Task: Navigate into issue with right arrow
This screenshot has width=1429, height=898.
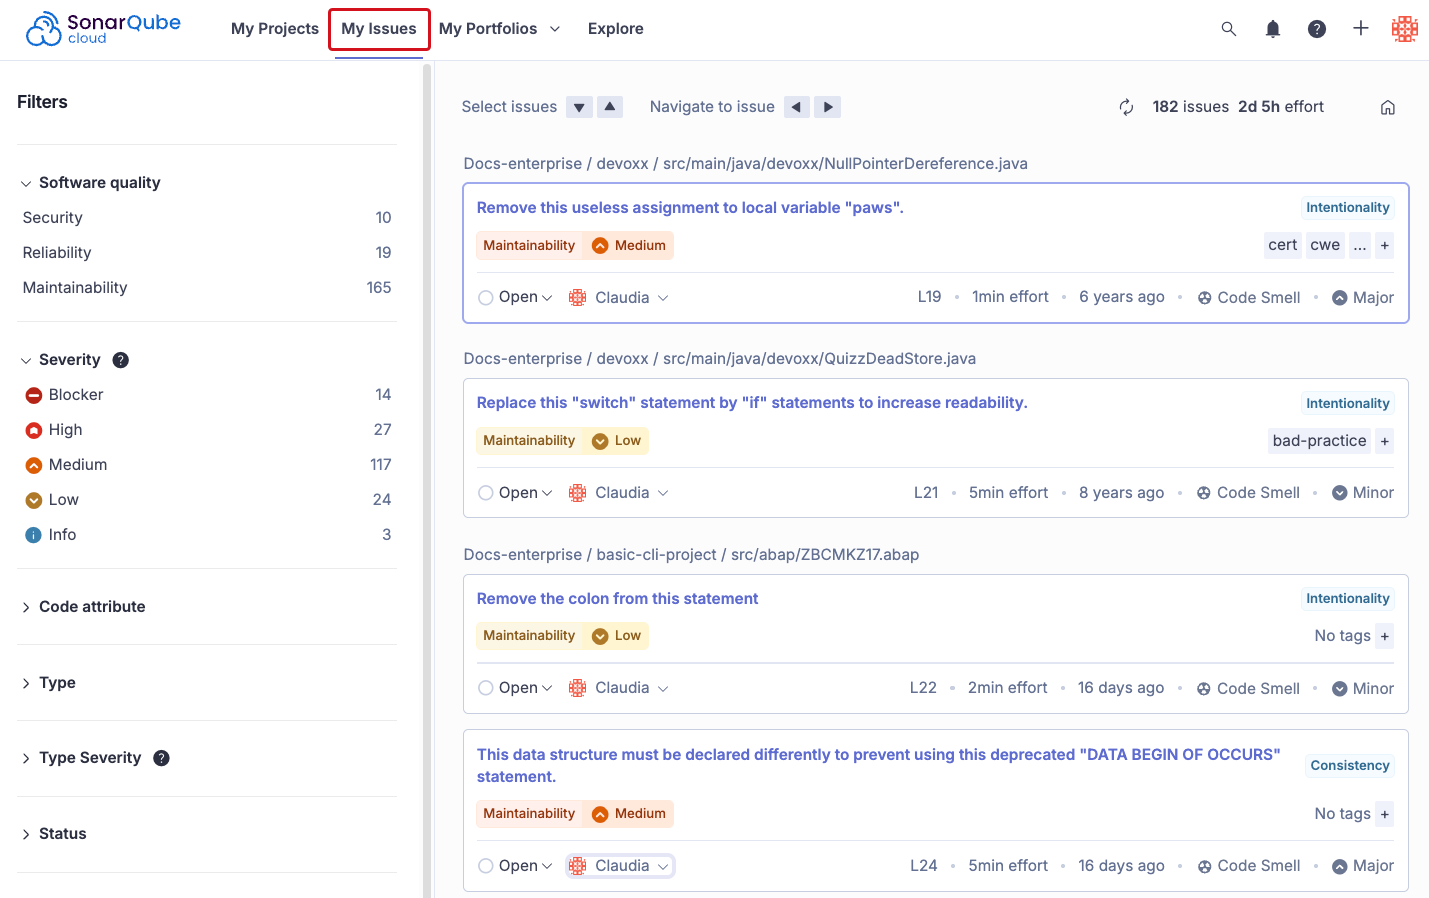Action: click(x=828, y=107)
